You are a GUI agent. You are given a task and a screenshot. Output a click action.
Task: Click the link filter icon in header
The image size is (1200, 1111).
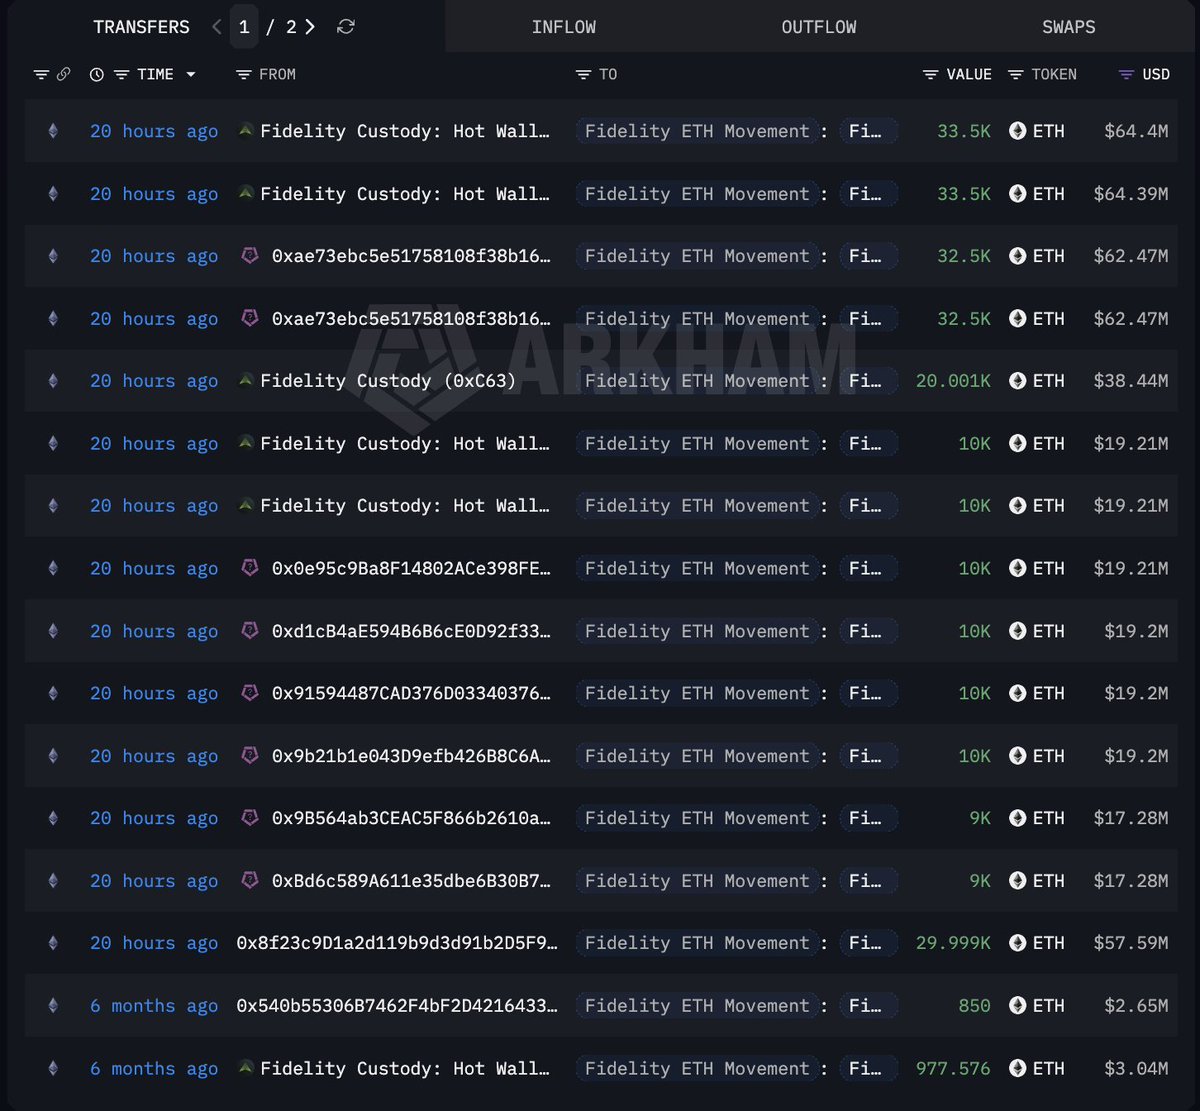click(64, 74)
